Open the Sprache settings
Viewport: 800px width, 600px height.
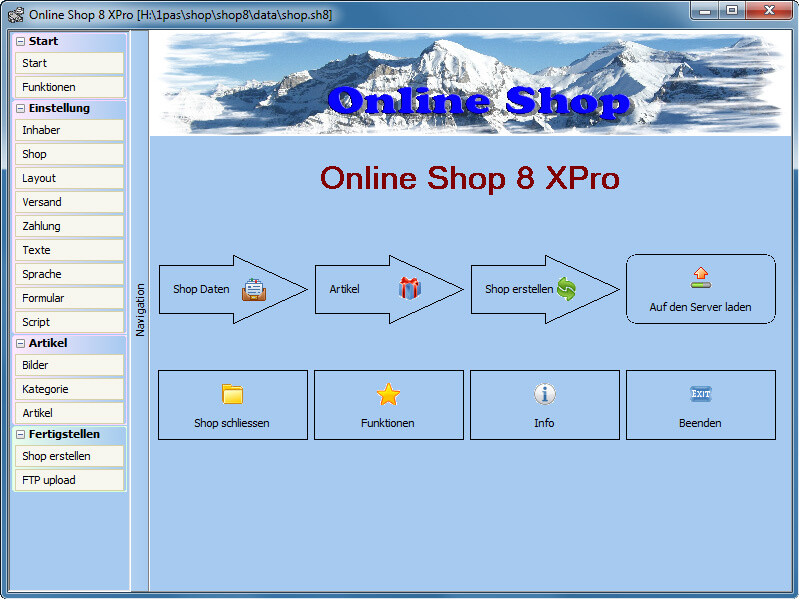click(69, 274)
